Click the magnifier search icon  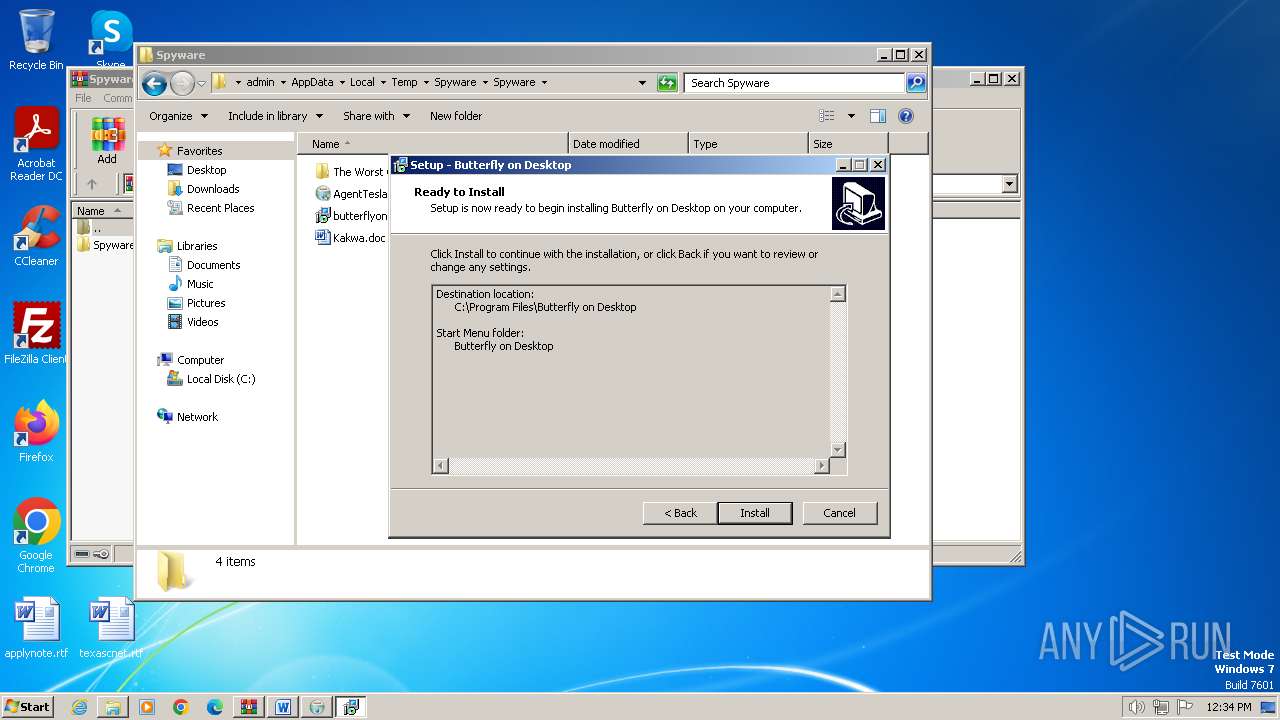pyautogui.click(x=916, y=83)
